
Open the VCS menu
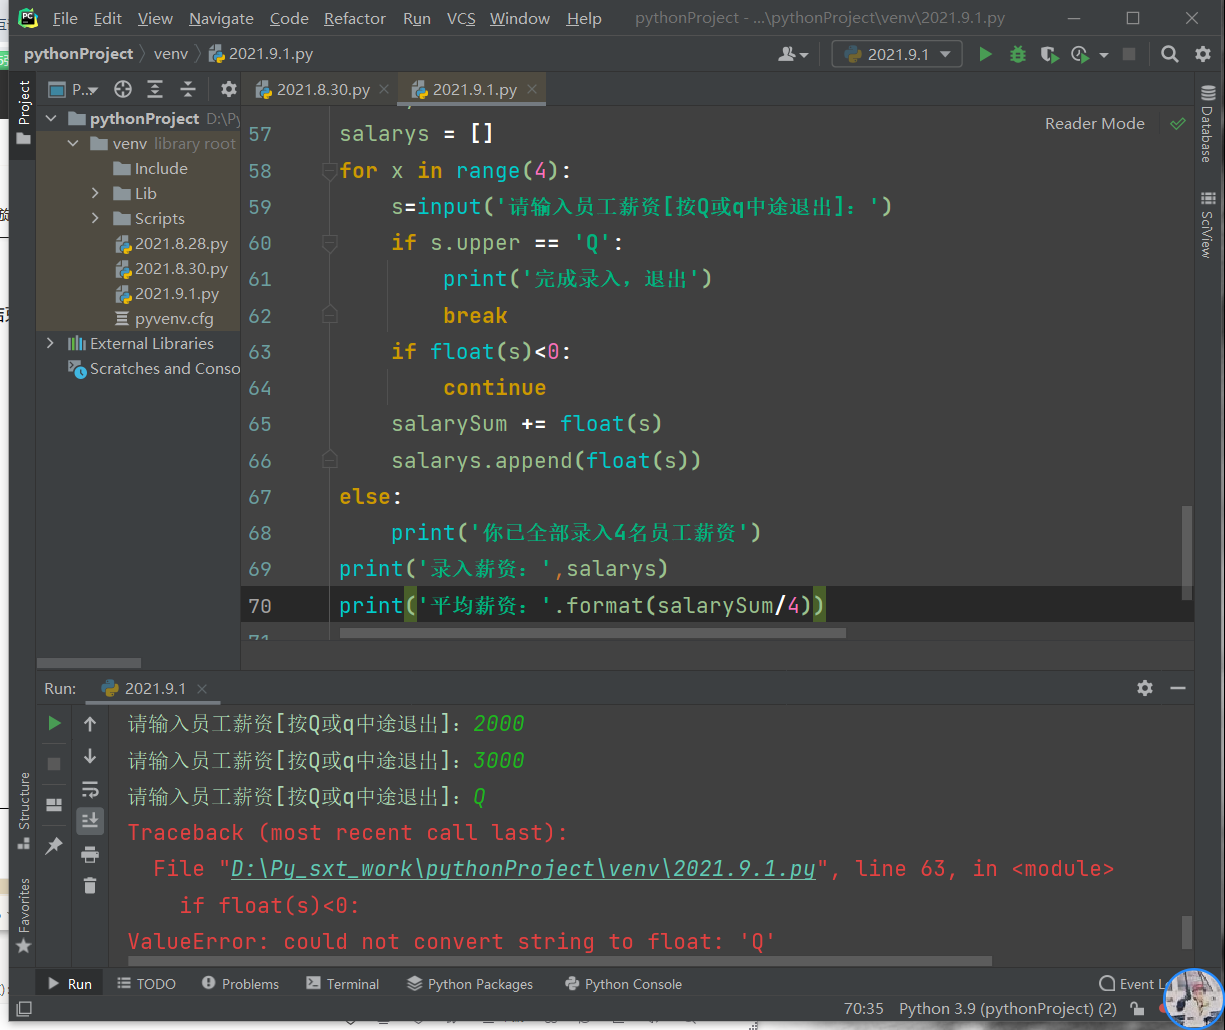click(x=461, y=18)
